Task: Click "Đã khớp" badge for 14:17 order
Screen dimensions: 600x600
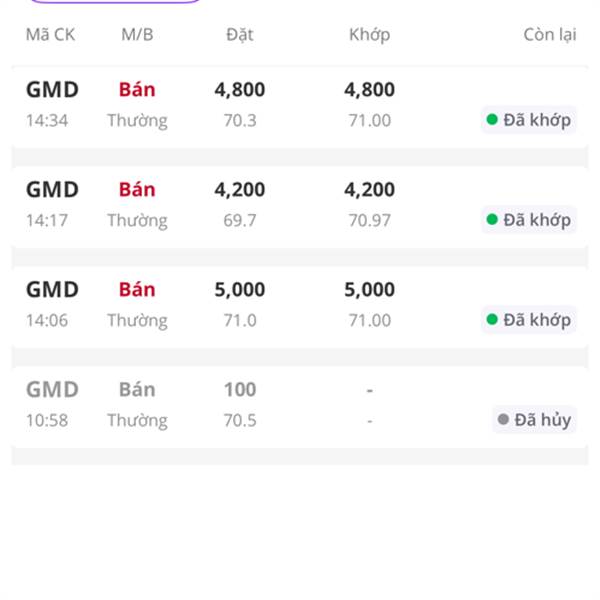Action: 529,220
